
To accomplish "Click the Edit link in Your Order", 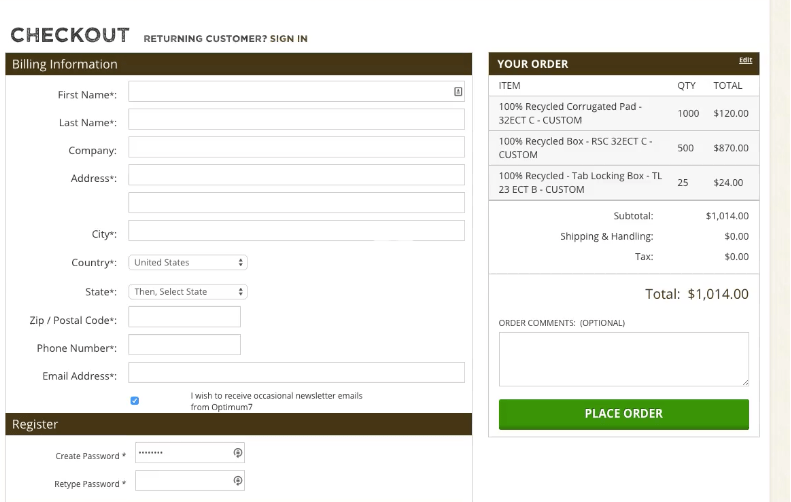I will (x=746, y=60).
